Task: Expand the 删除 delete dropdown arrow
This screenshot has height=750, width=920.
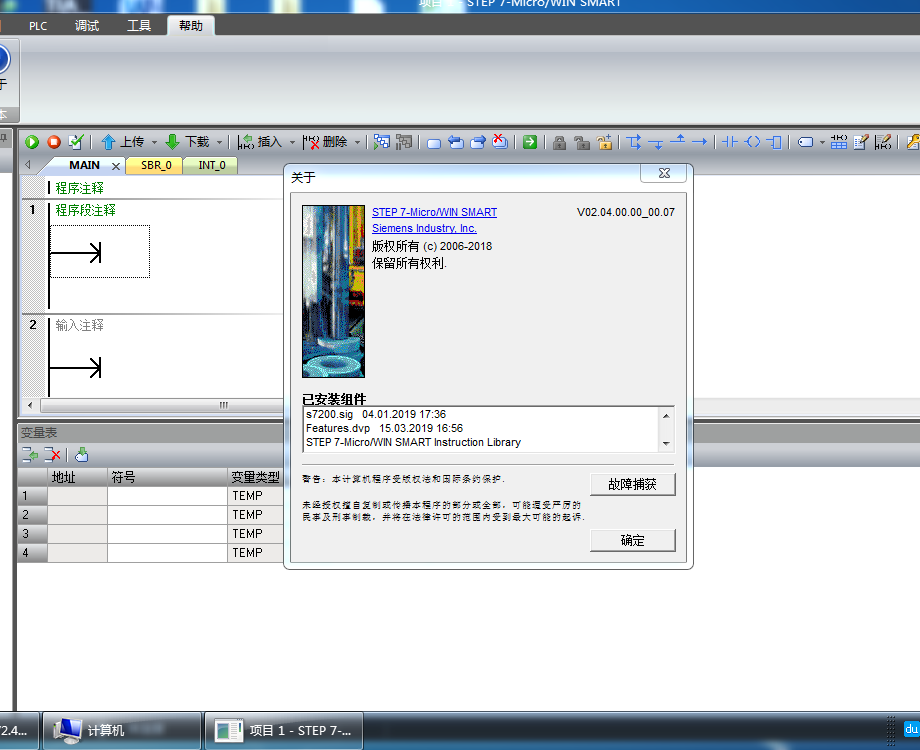Action: pyautogui.click(x=357, y=143)
